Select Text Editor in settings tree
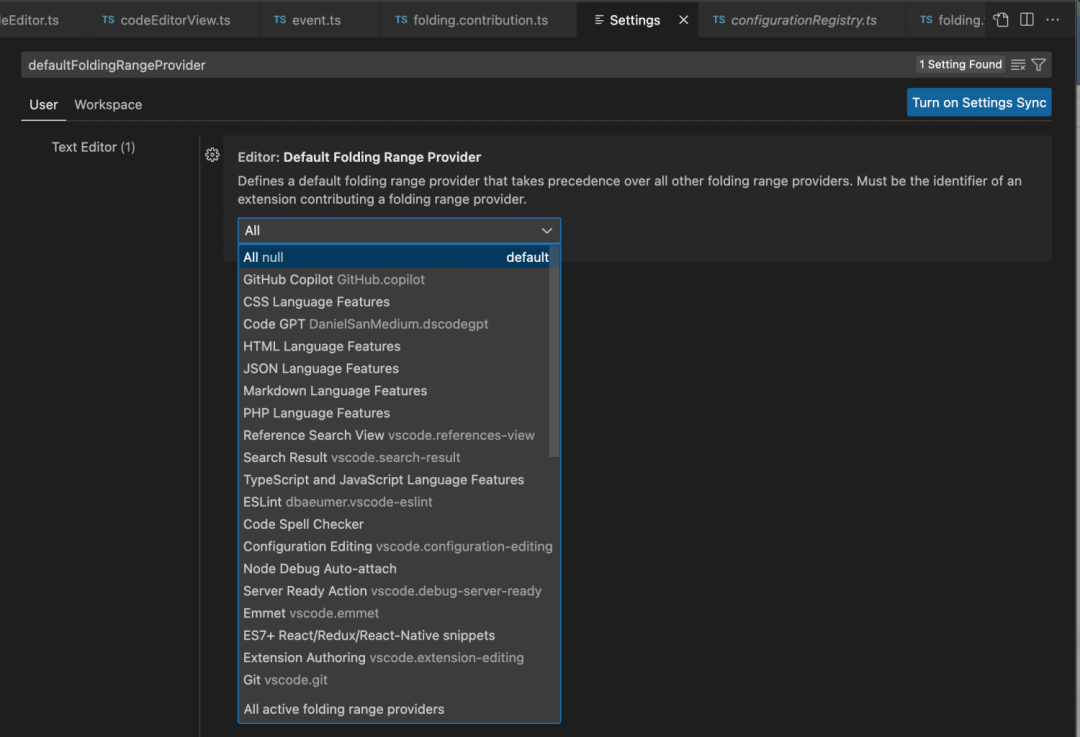The width and height of the screenshot is (1080, 737). click(x=93, y=147)
